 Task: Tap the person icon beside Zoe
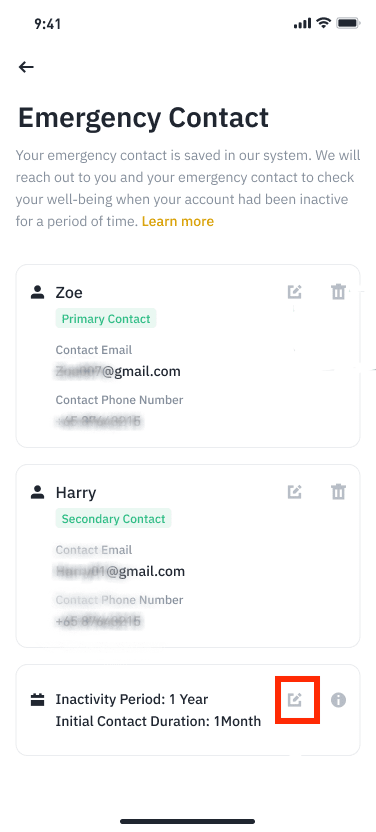pos(37,292)
